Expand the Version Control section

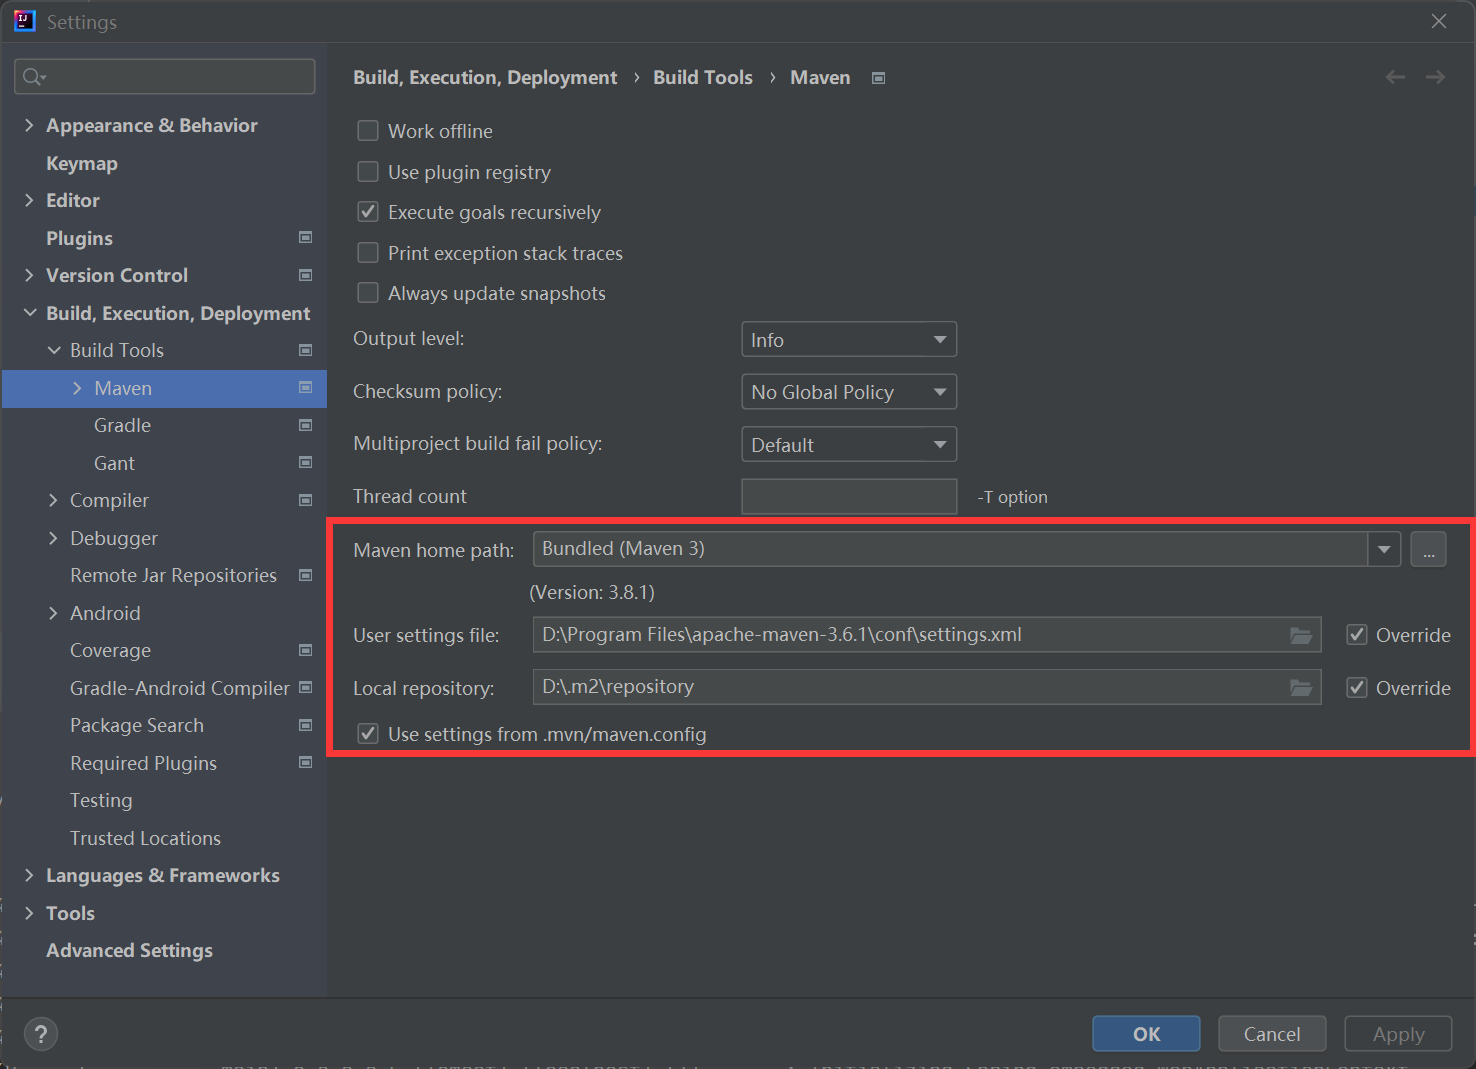pos(29,275)
